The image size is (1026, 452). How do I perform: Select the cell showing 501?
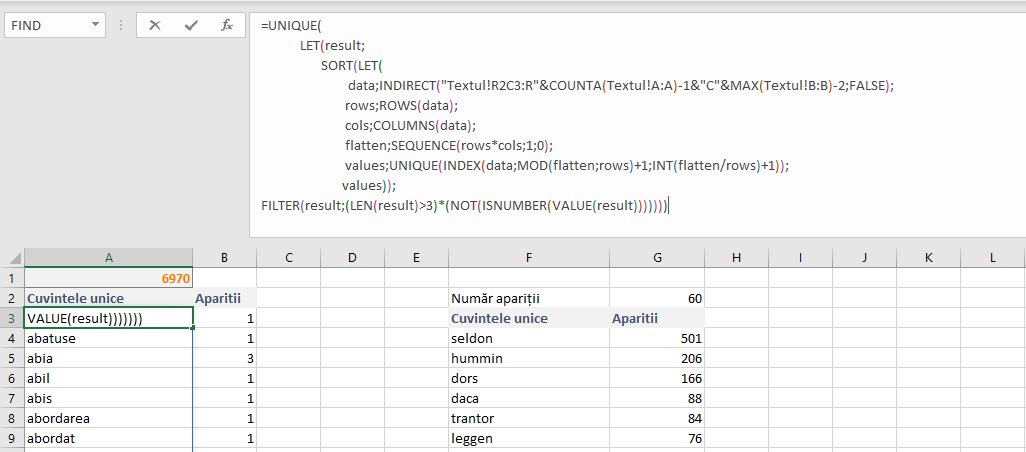pos(657,338)
